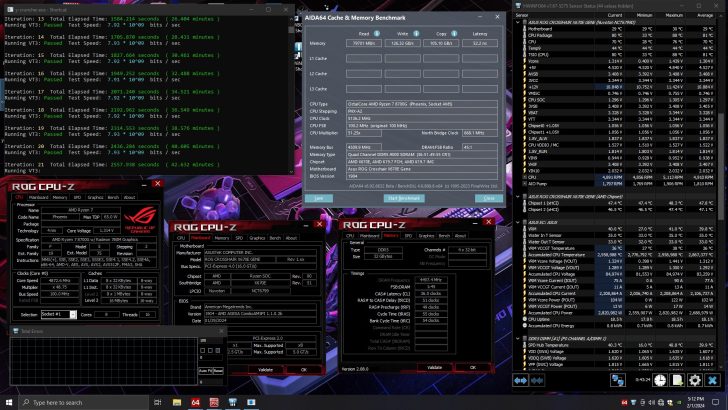The width and height of the screenshot is (728, 410).
Task: Click Close button in AIDA64 benchmark
Action: (489, 198)
